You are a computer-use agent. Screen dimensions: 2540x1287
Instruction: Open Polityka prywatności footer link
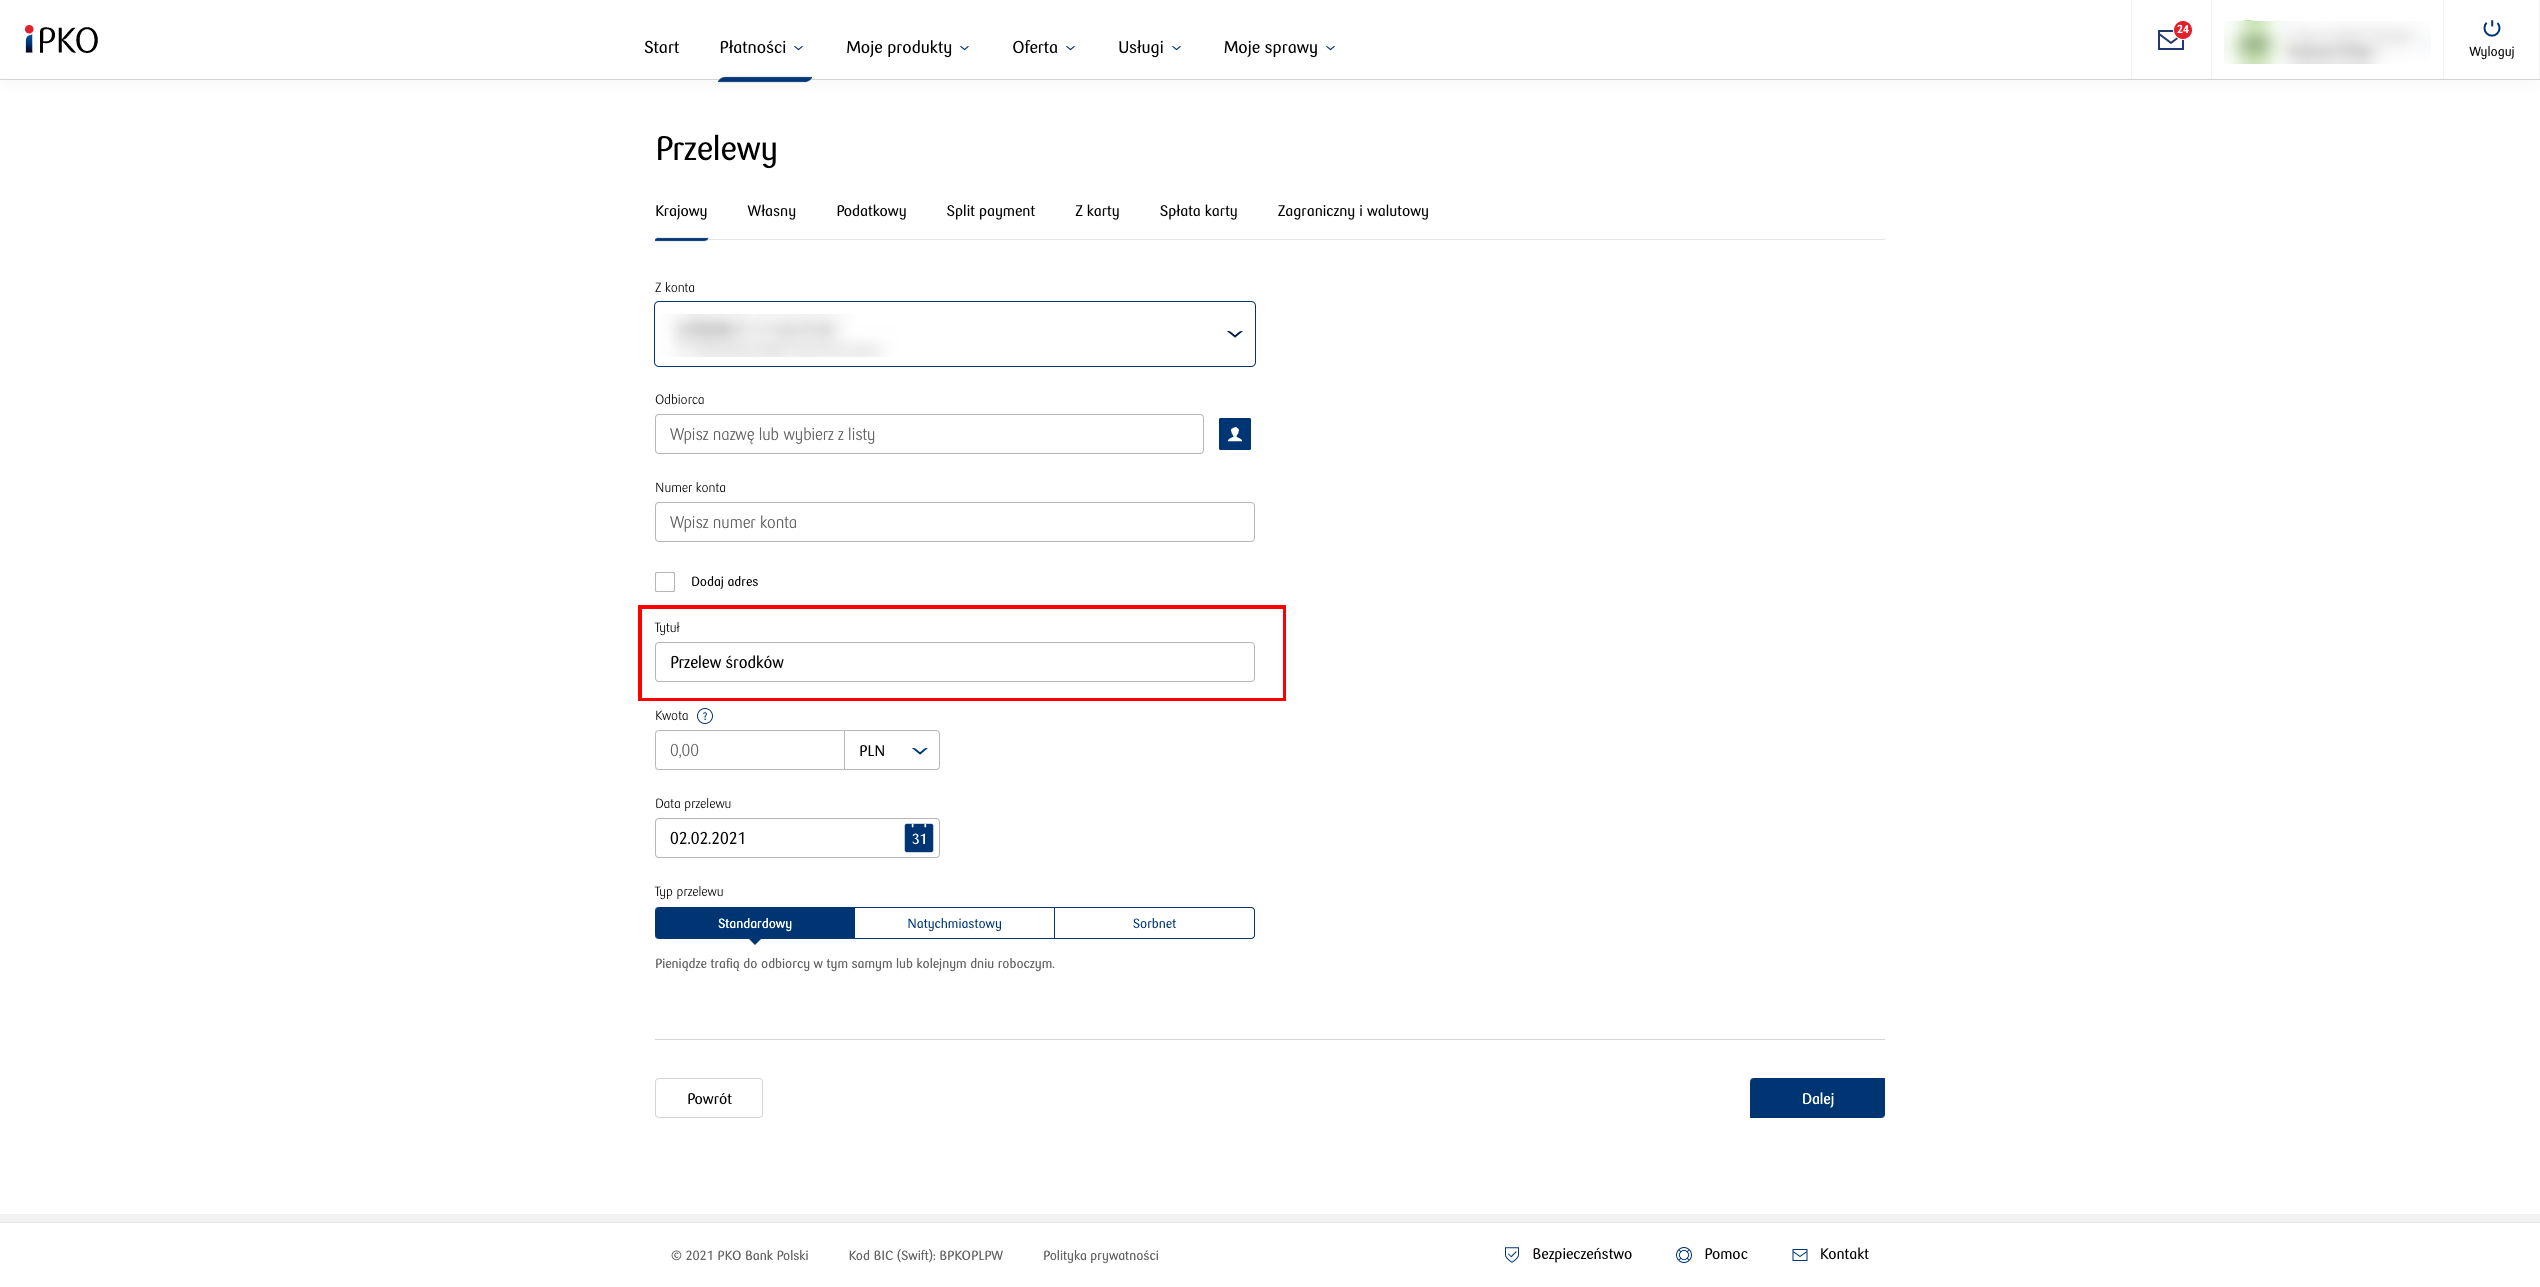tap(1100, 1255)
